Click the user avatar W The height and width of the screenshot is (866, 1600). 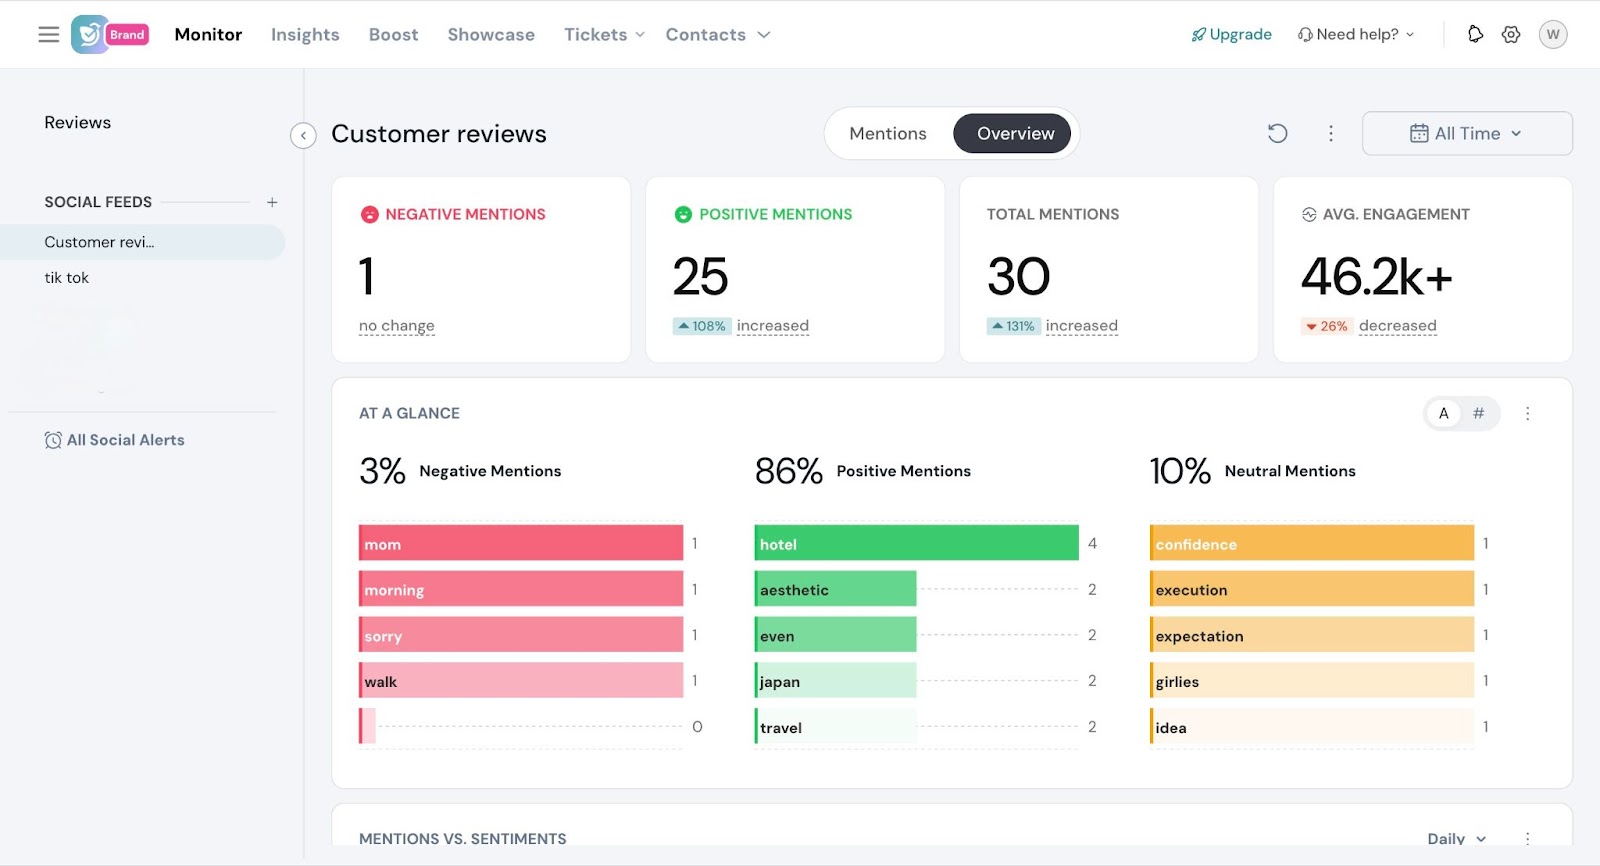[1552, 35]
